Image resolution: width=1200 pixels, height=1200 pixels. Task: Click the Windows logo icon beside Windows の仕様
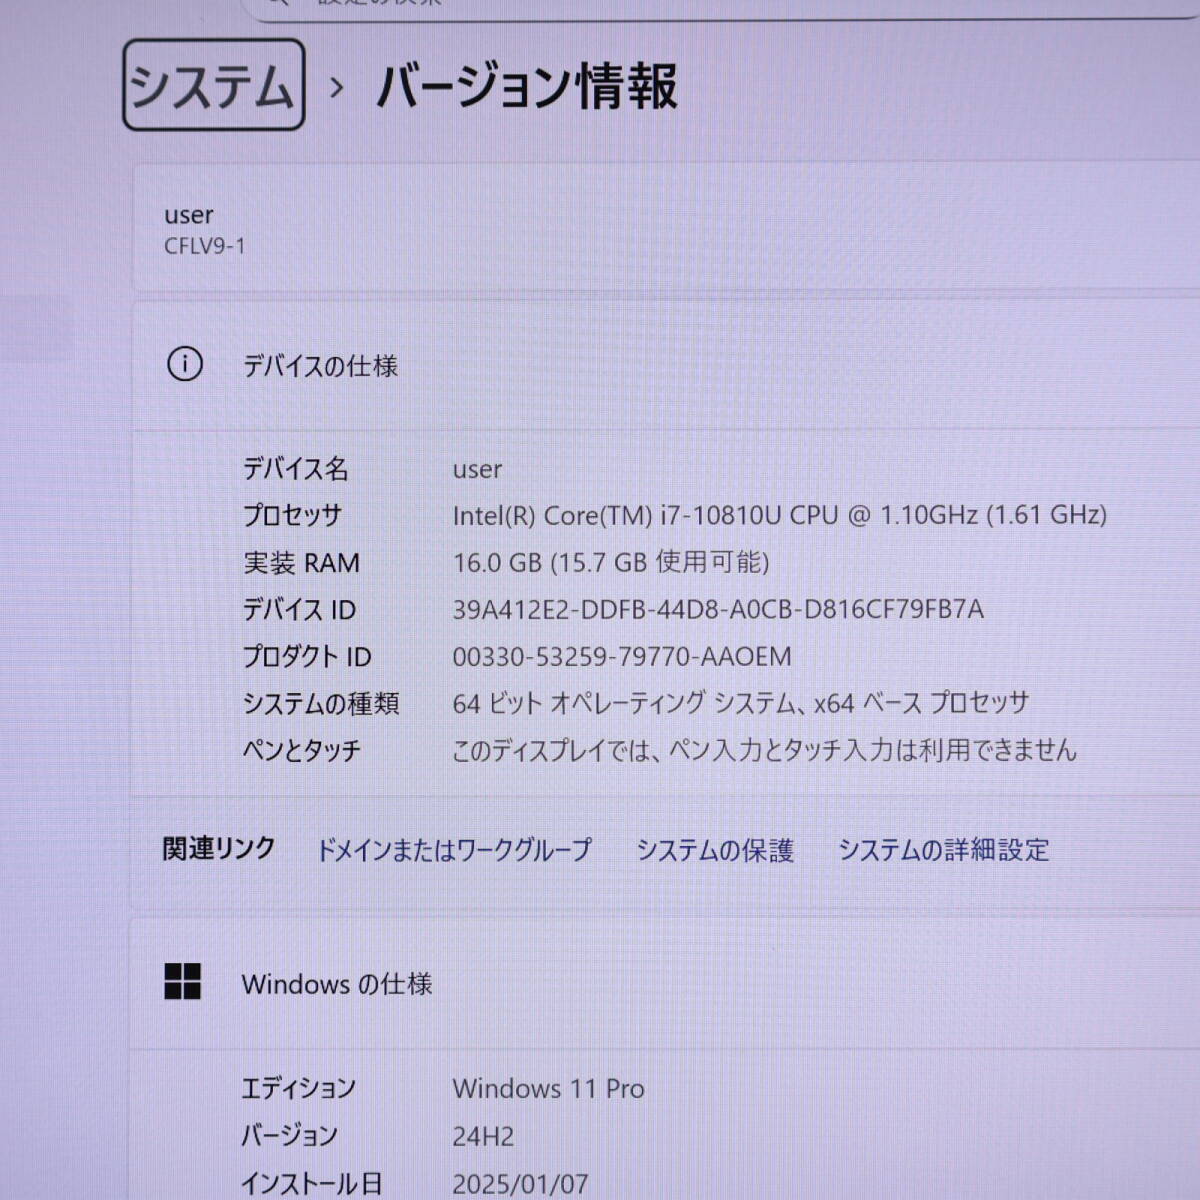pos(182,982)
